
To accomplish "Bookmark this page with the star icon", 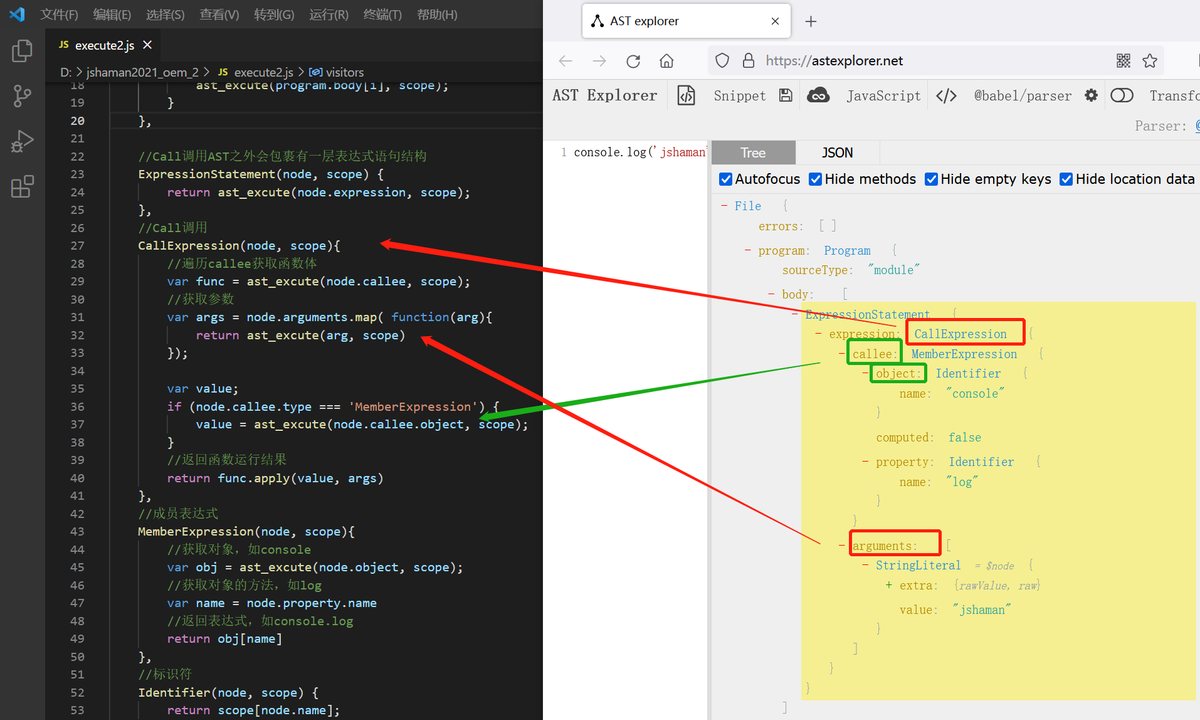I will [x=1150, y=61].
